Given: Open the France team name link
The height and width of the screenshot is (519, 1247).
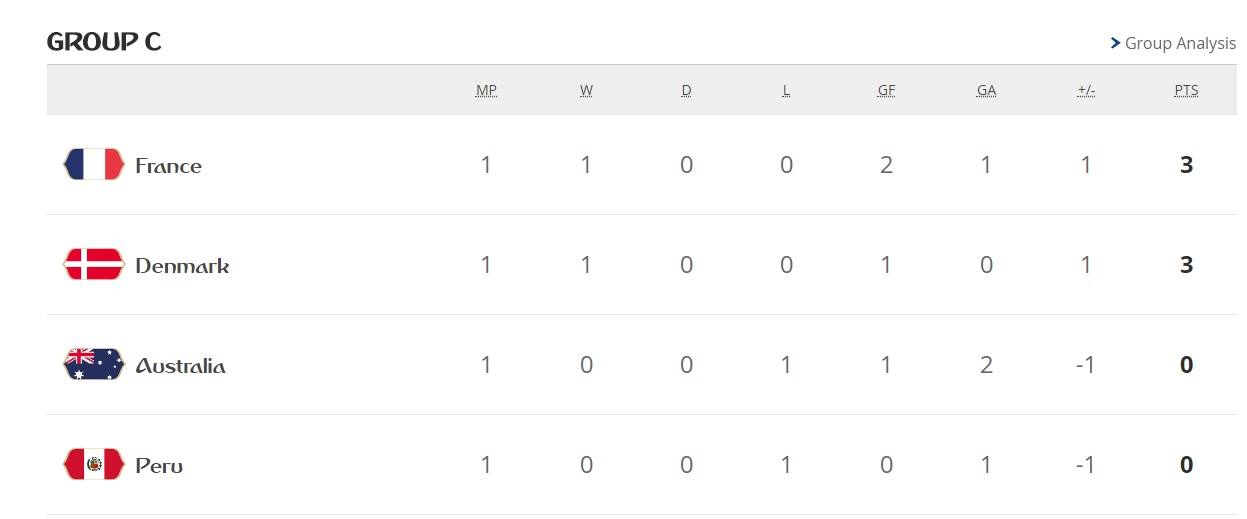Looking at the screenshot, I should pos(168,166).
